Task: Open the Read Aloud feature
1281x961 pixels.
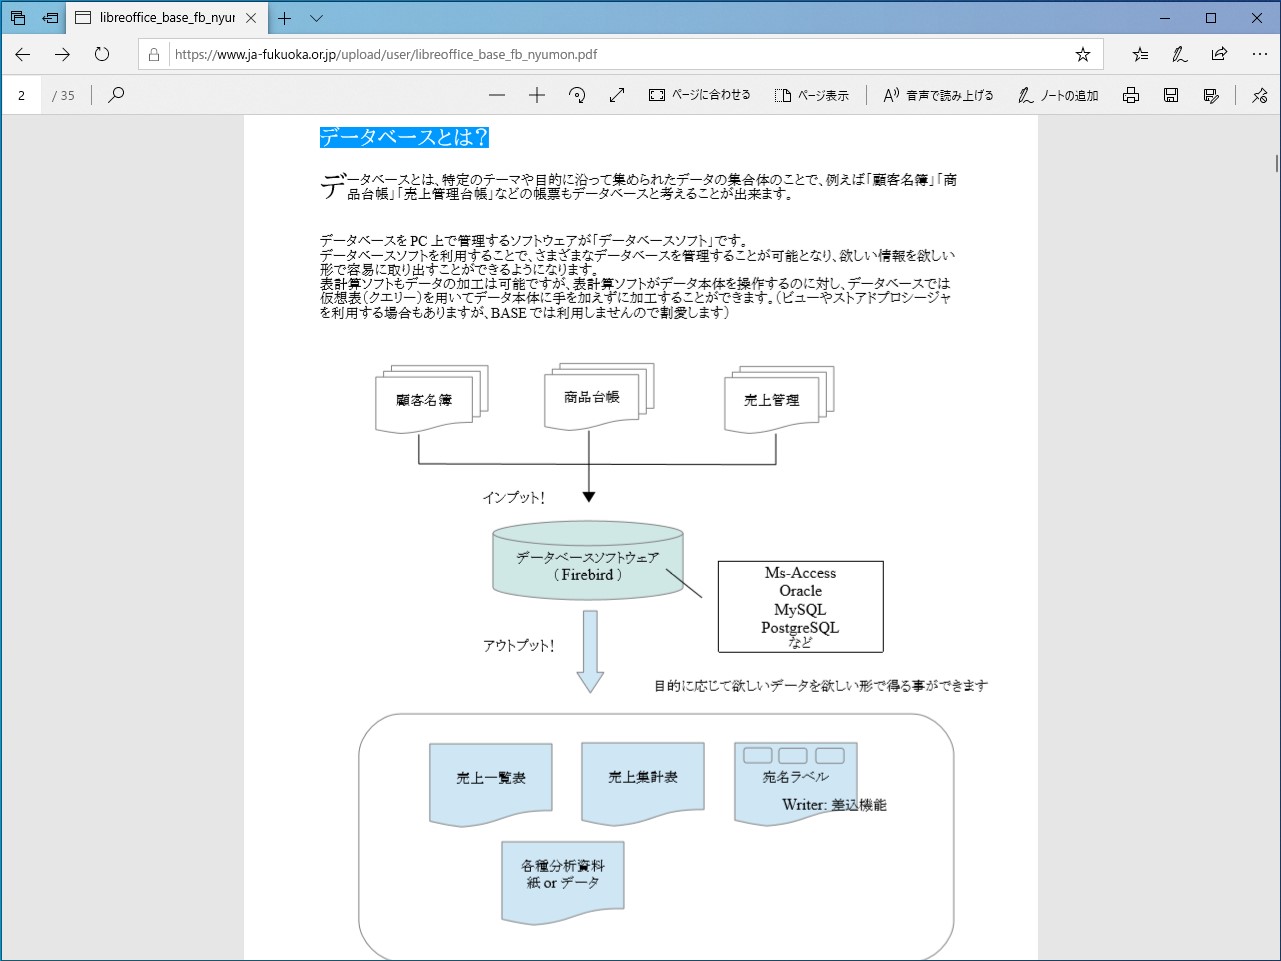Action: click(936, 95)
